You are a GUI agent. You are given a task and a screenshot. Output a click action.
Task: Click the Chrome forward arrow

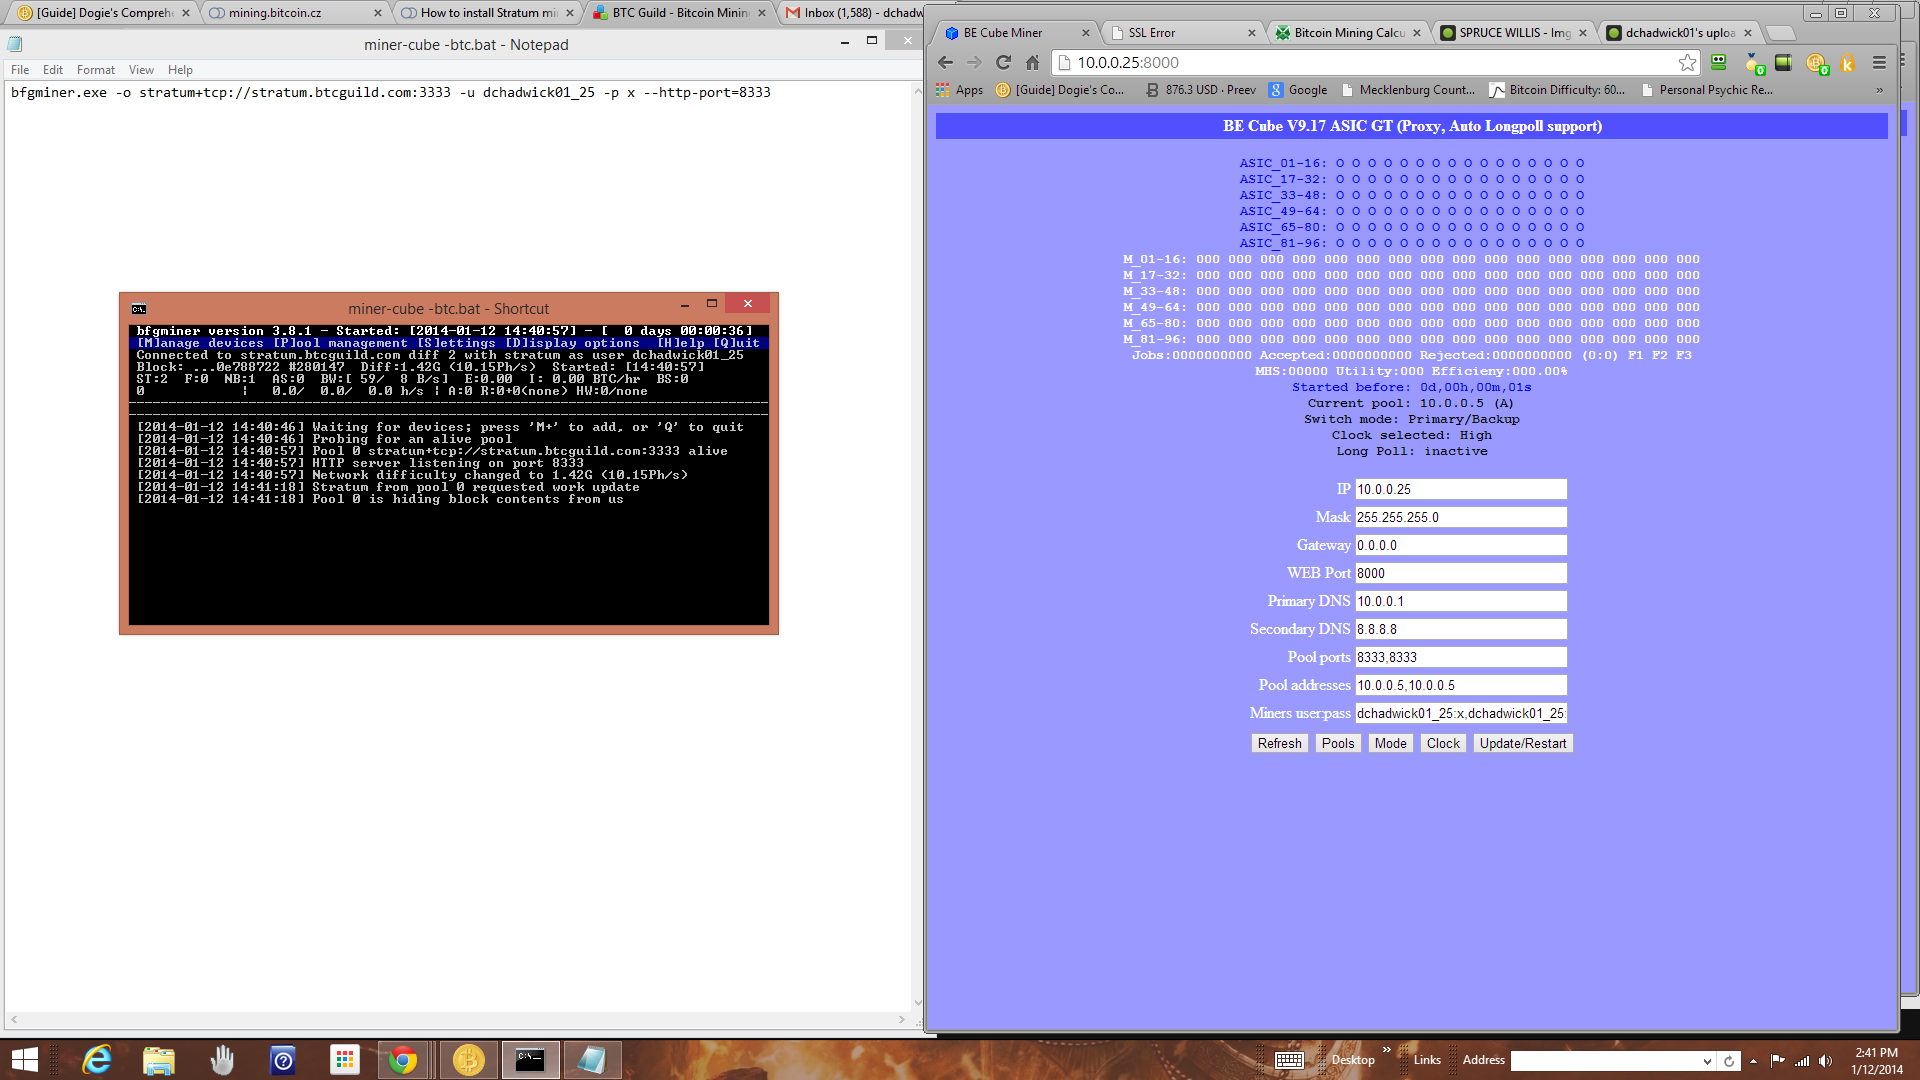coord(974,62)
